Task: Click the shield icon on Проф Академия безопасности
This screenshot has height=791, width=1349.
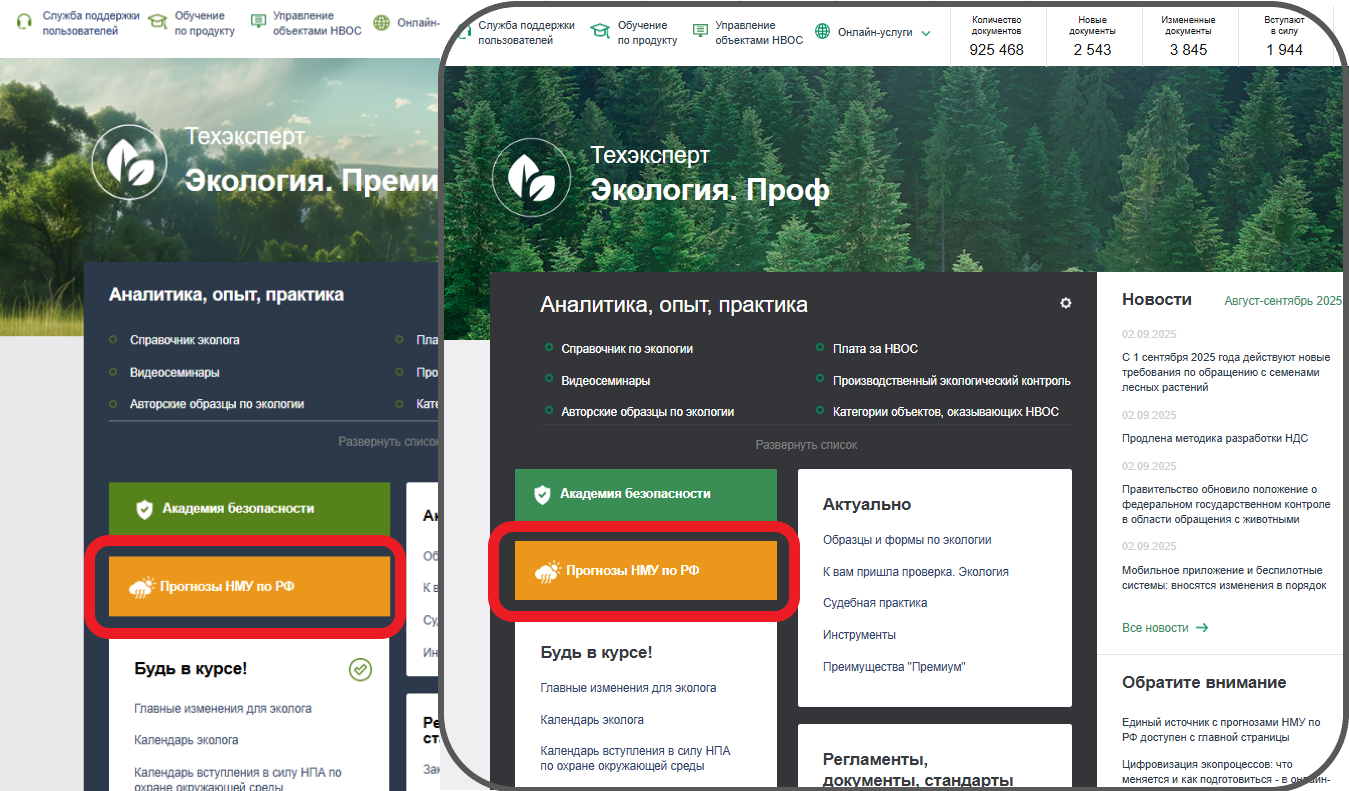Action: pos(542,494)
